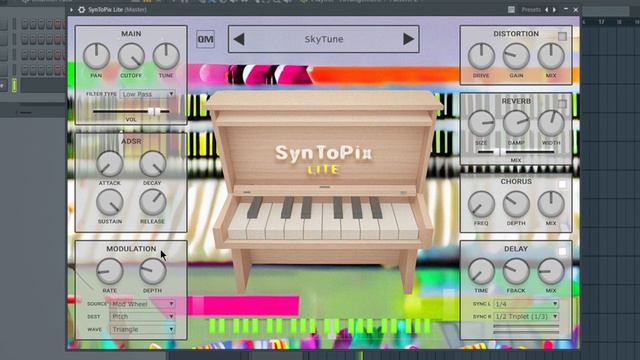
Task: Click the Delay FBACK knob
Action: point(516,271)
